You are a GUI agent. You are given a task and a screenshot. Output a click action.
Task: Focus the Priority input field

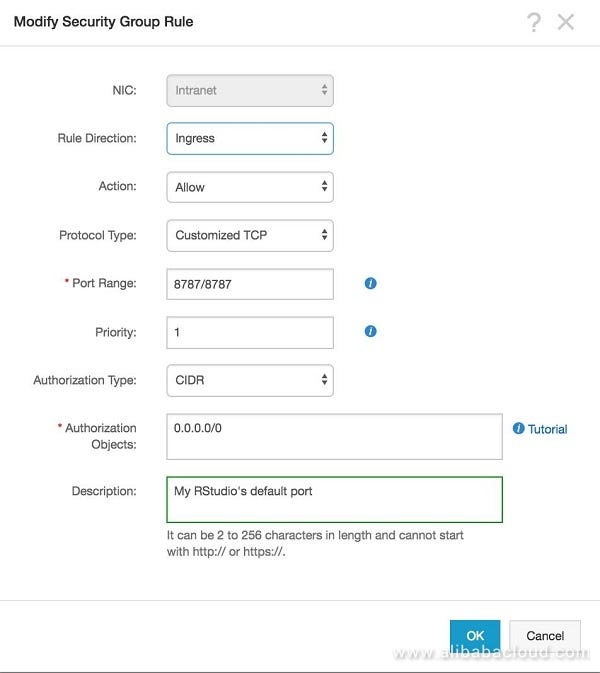tap(249, 332)
